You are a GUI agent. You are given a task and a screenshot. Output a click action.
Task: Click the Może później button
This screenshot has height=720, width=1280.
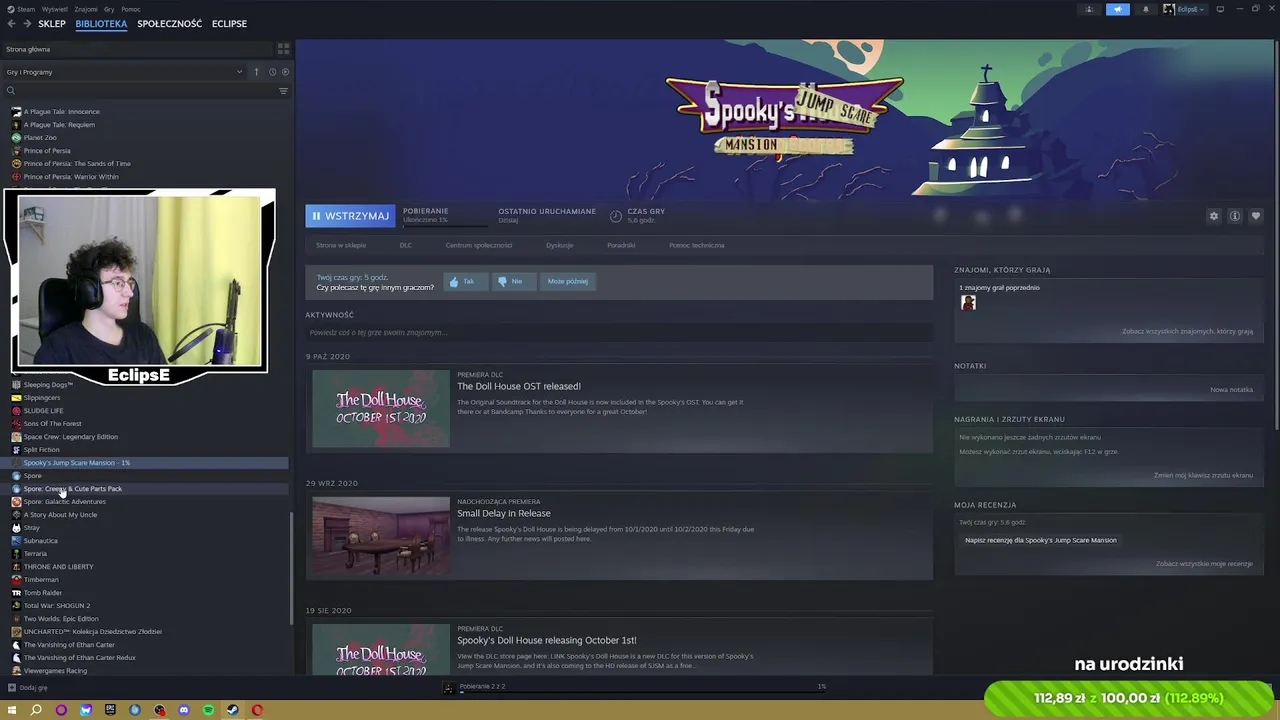coord(568,282)
